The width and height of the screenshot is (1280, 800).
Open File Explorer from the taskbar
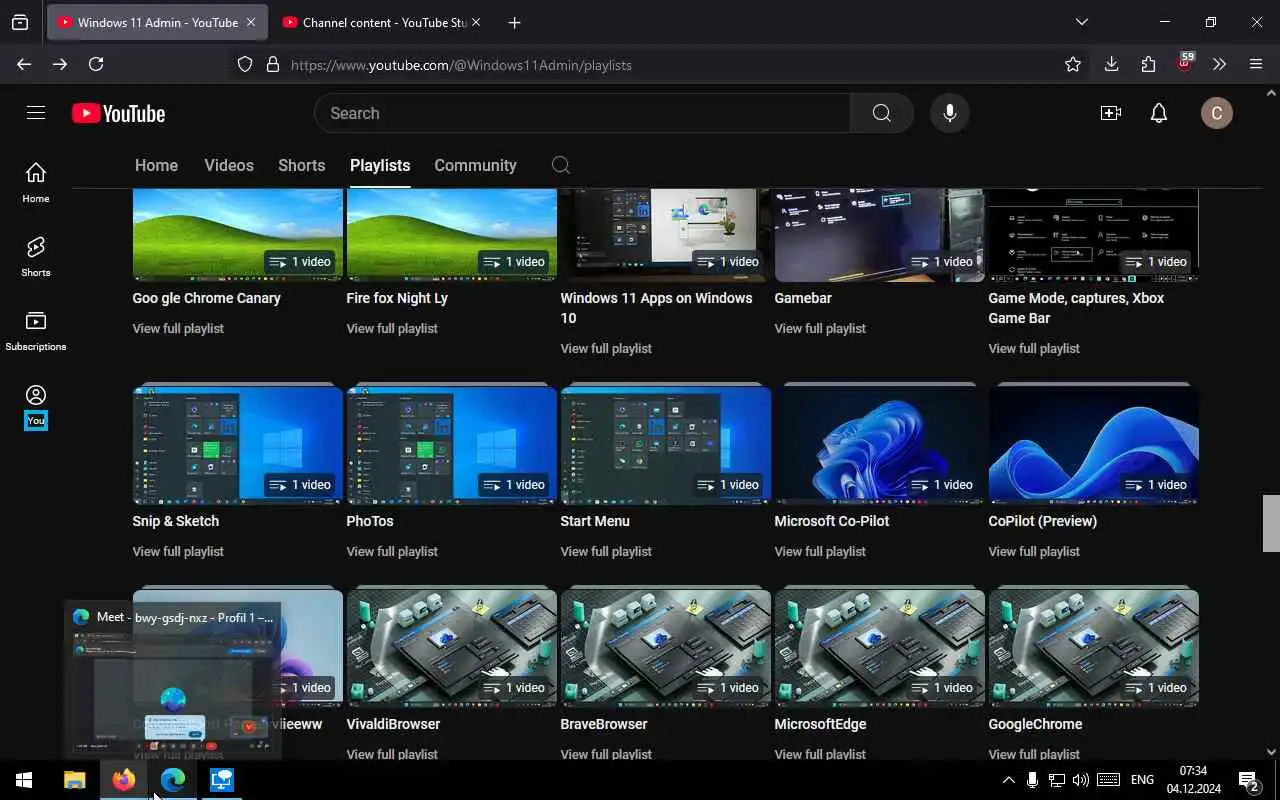[x=75, y=780]
